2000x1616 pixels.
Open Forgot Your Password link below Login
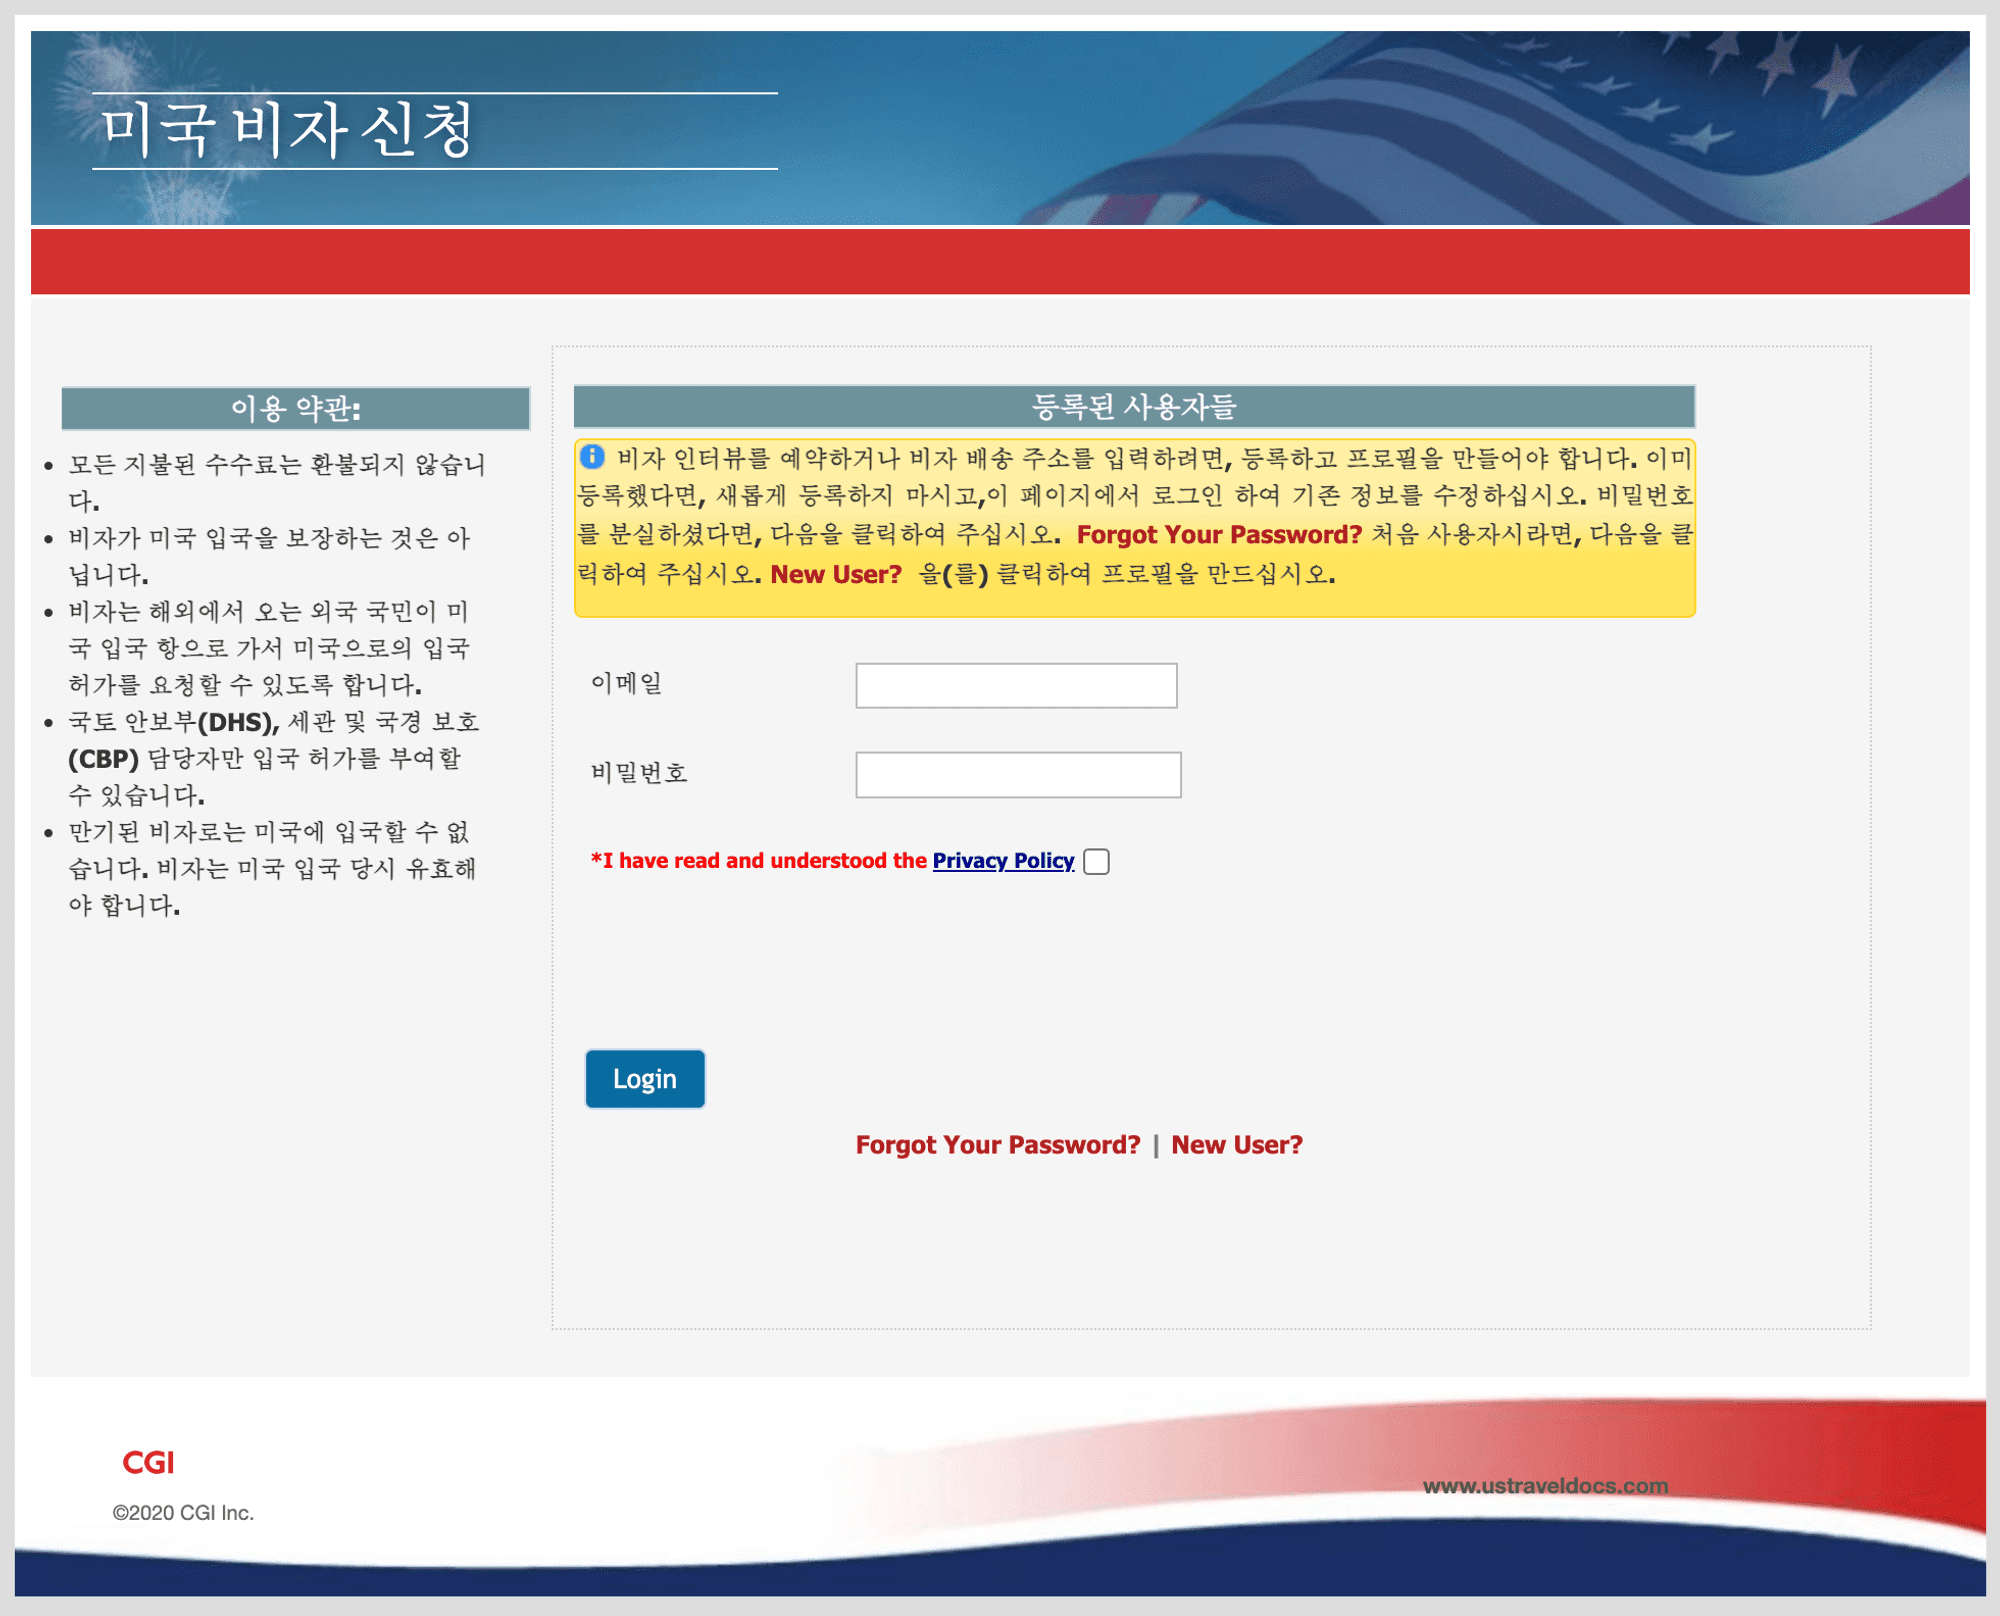pos(997,1144)
